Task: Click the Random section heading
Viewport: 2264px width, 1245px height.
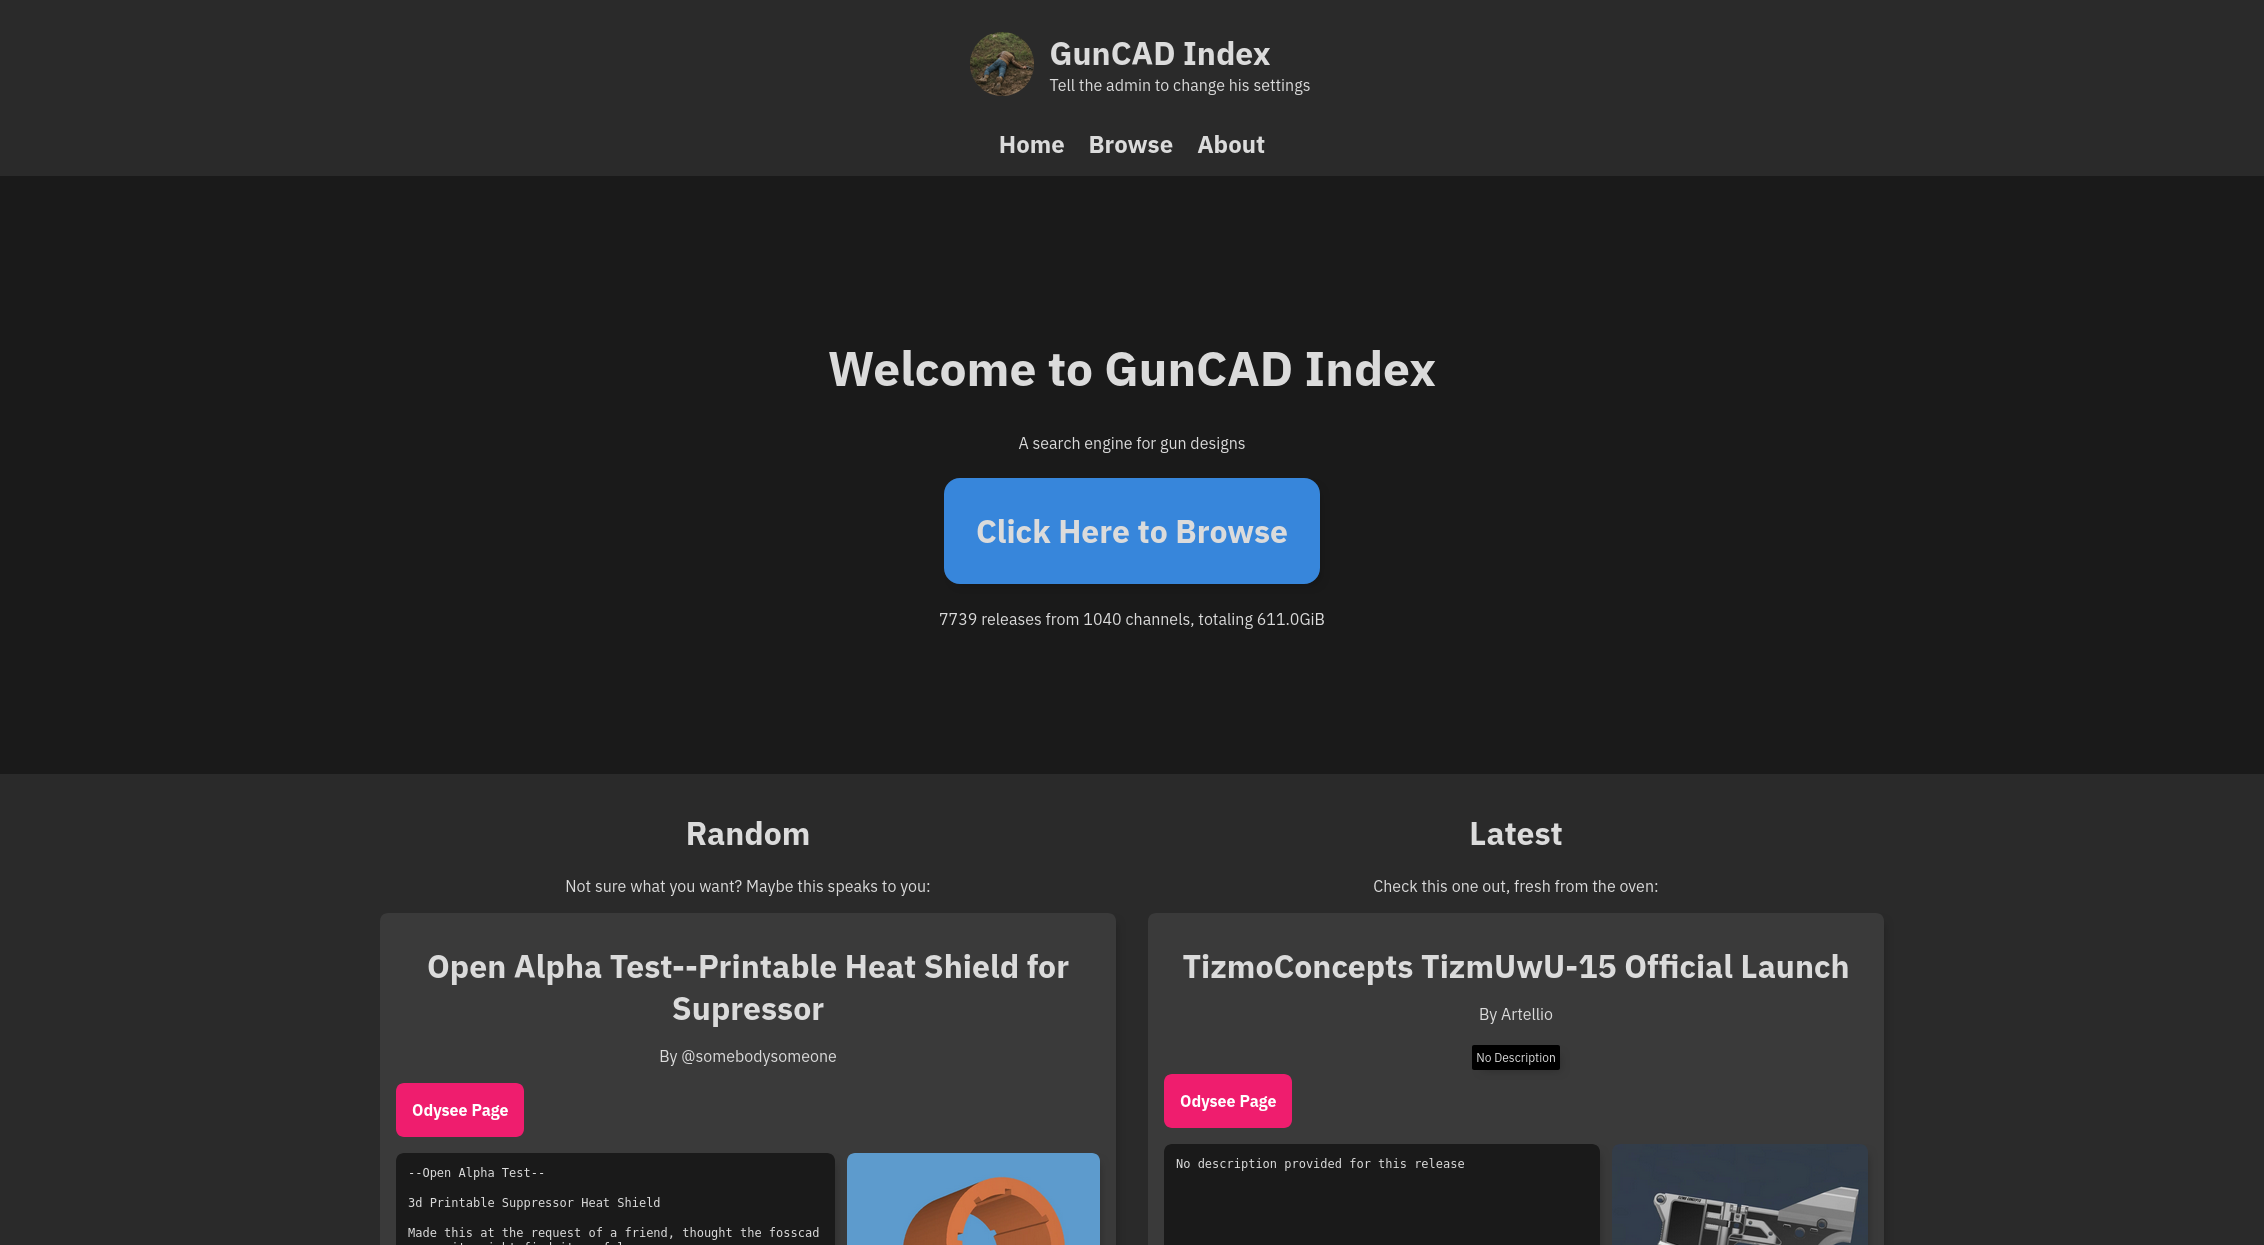Action: (748, 834)
